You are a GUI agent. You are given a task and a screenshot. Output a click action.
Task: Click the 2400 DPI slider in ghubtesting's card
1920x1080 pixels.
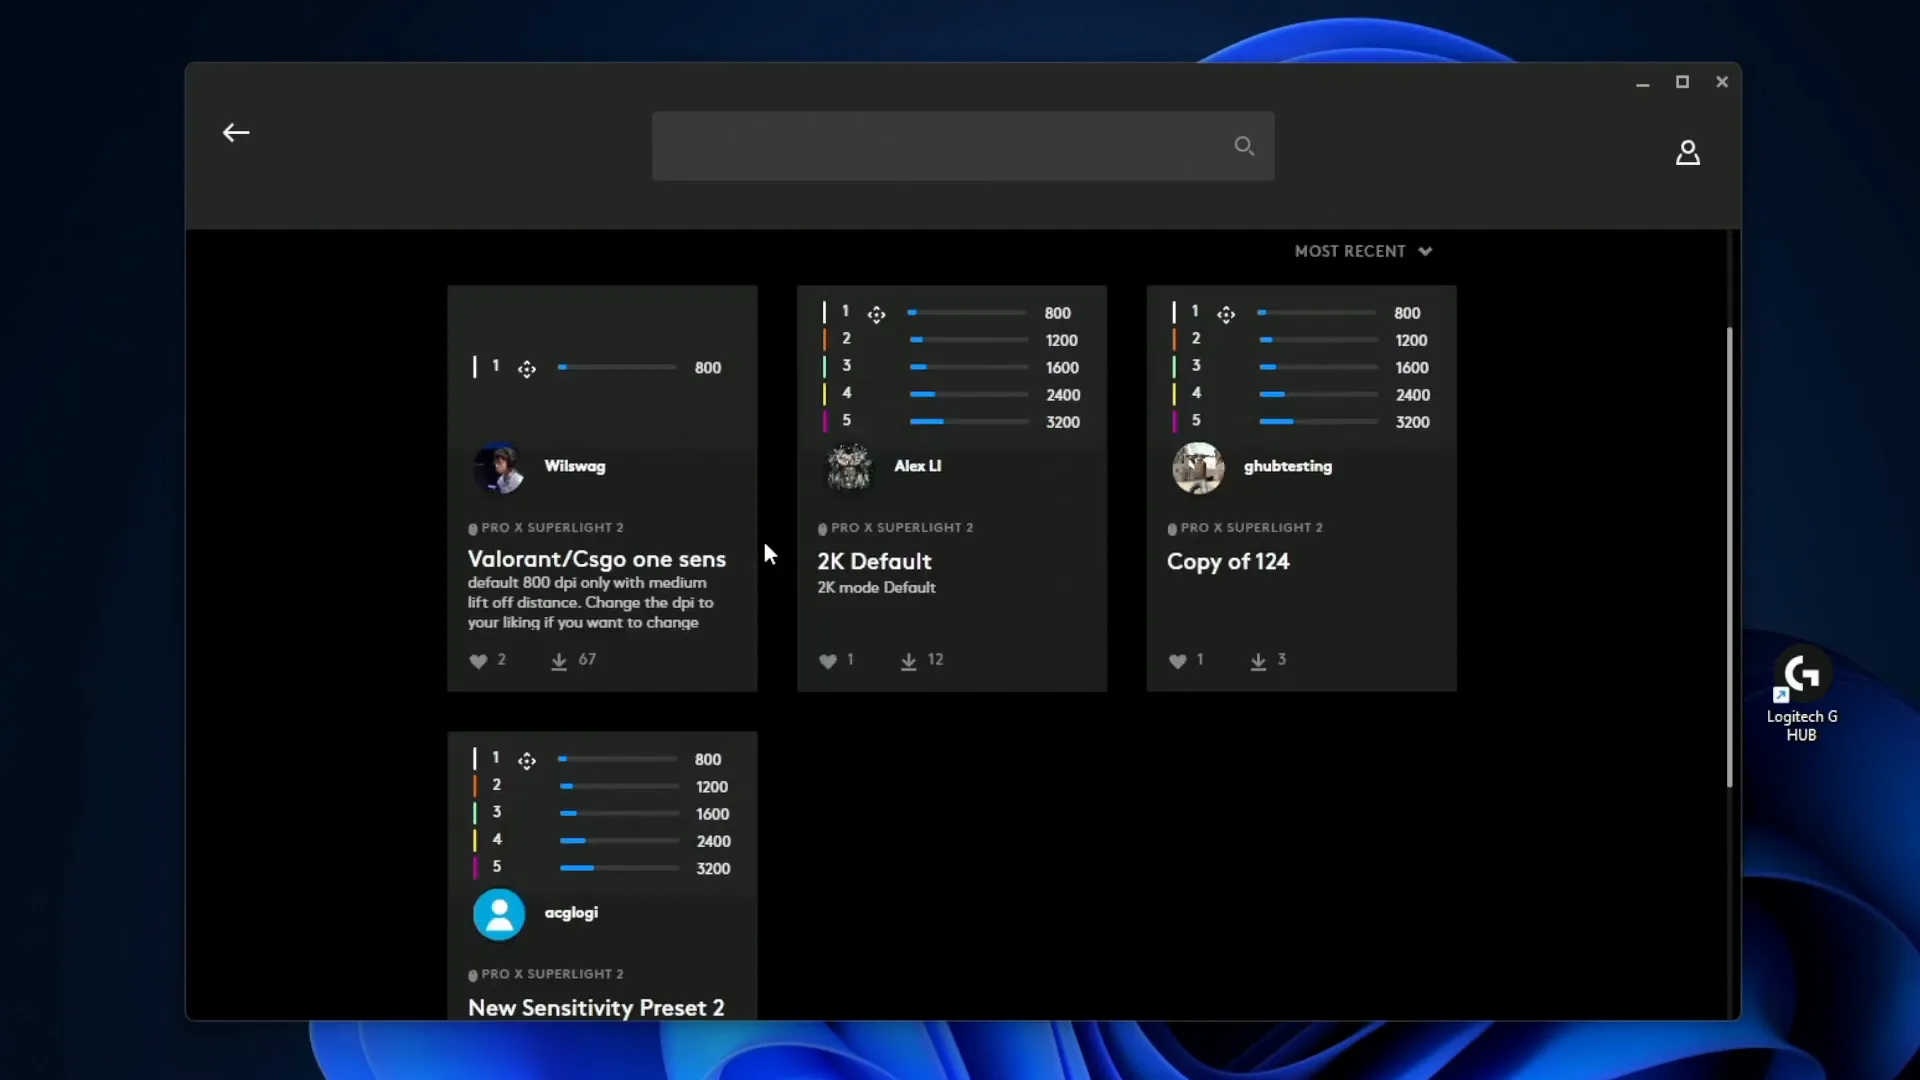tap(1318, 395)
